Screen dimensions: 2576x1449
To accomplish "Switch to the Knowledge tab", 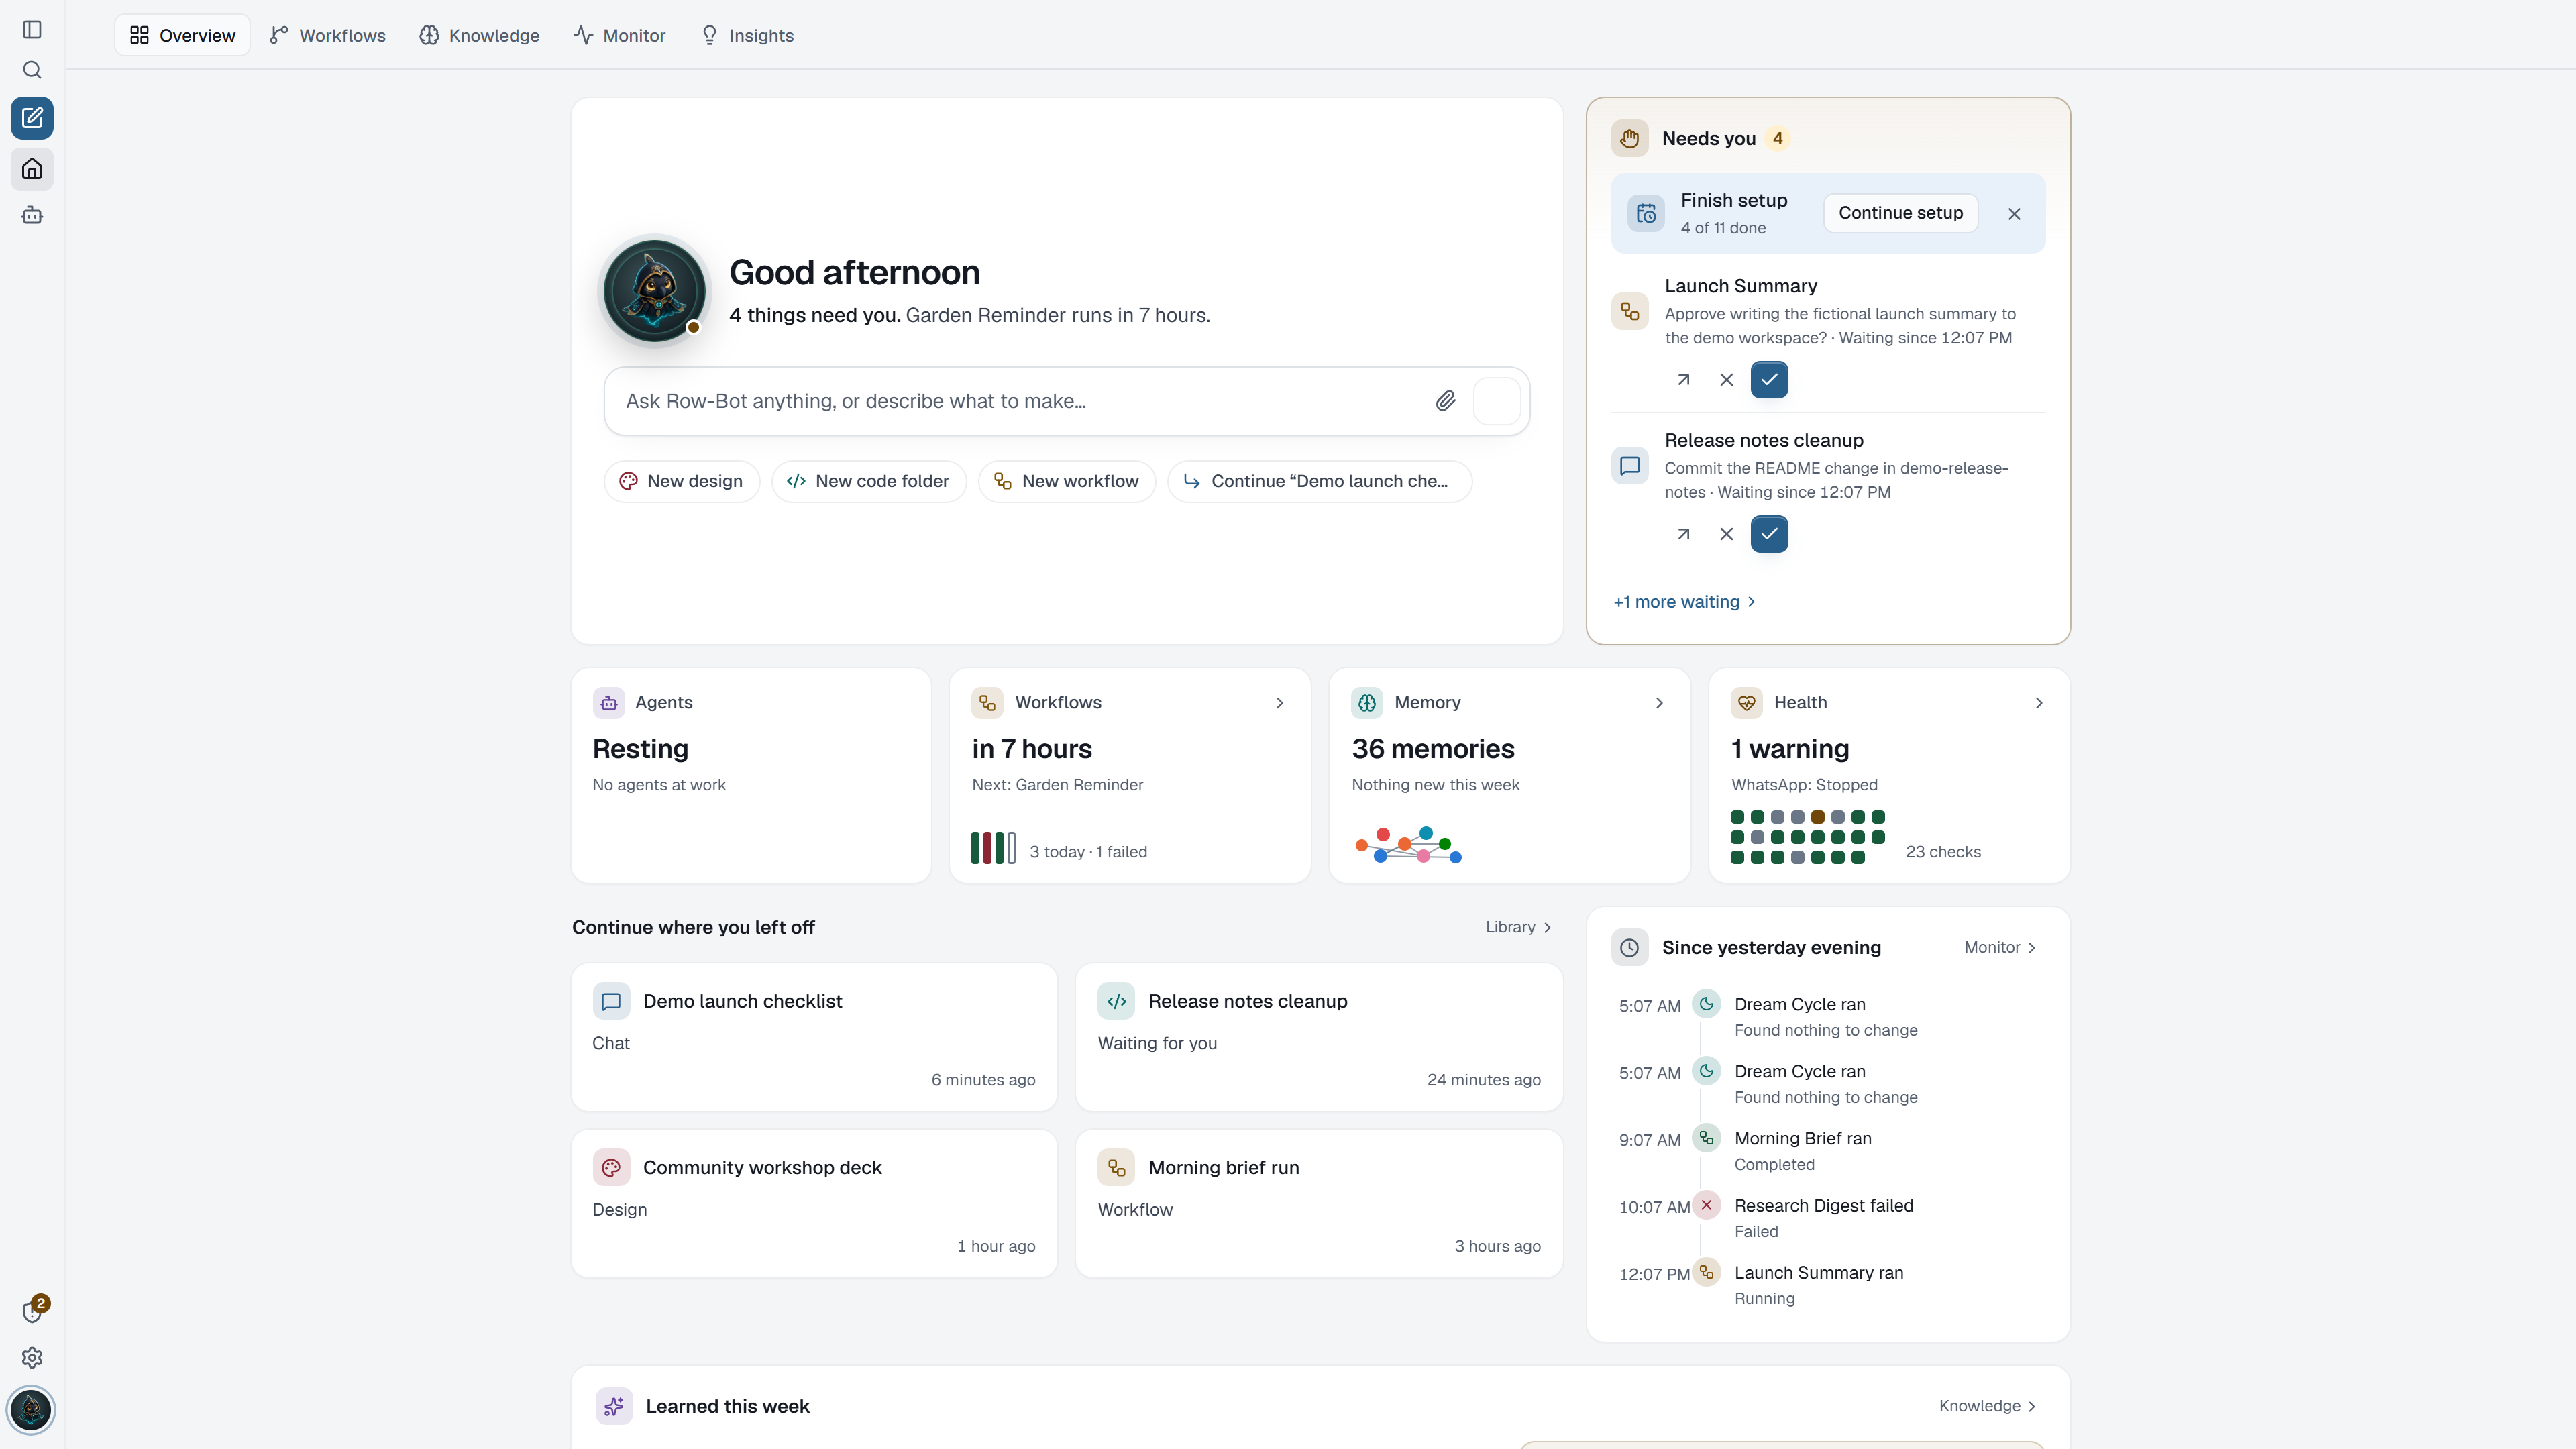I will click(x=479, y=35).
